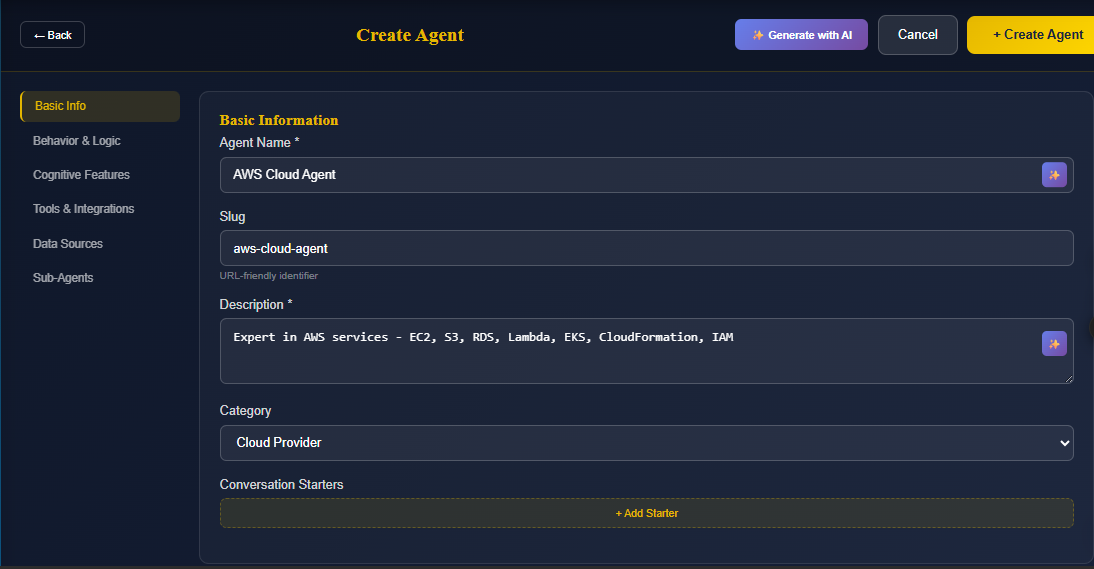1094x569 pixels.
Task: Click the Create Agent page title
Action: tap(410, 35)
